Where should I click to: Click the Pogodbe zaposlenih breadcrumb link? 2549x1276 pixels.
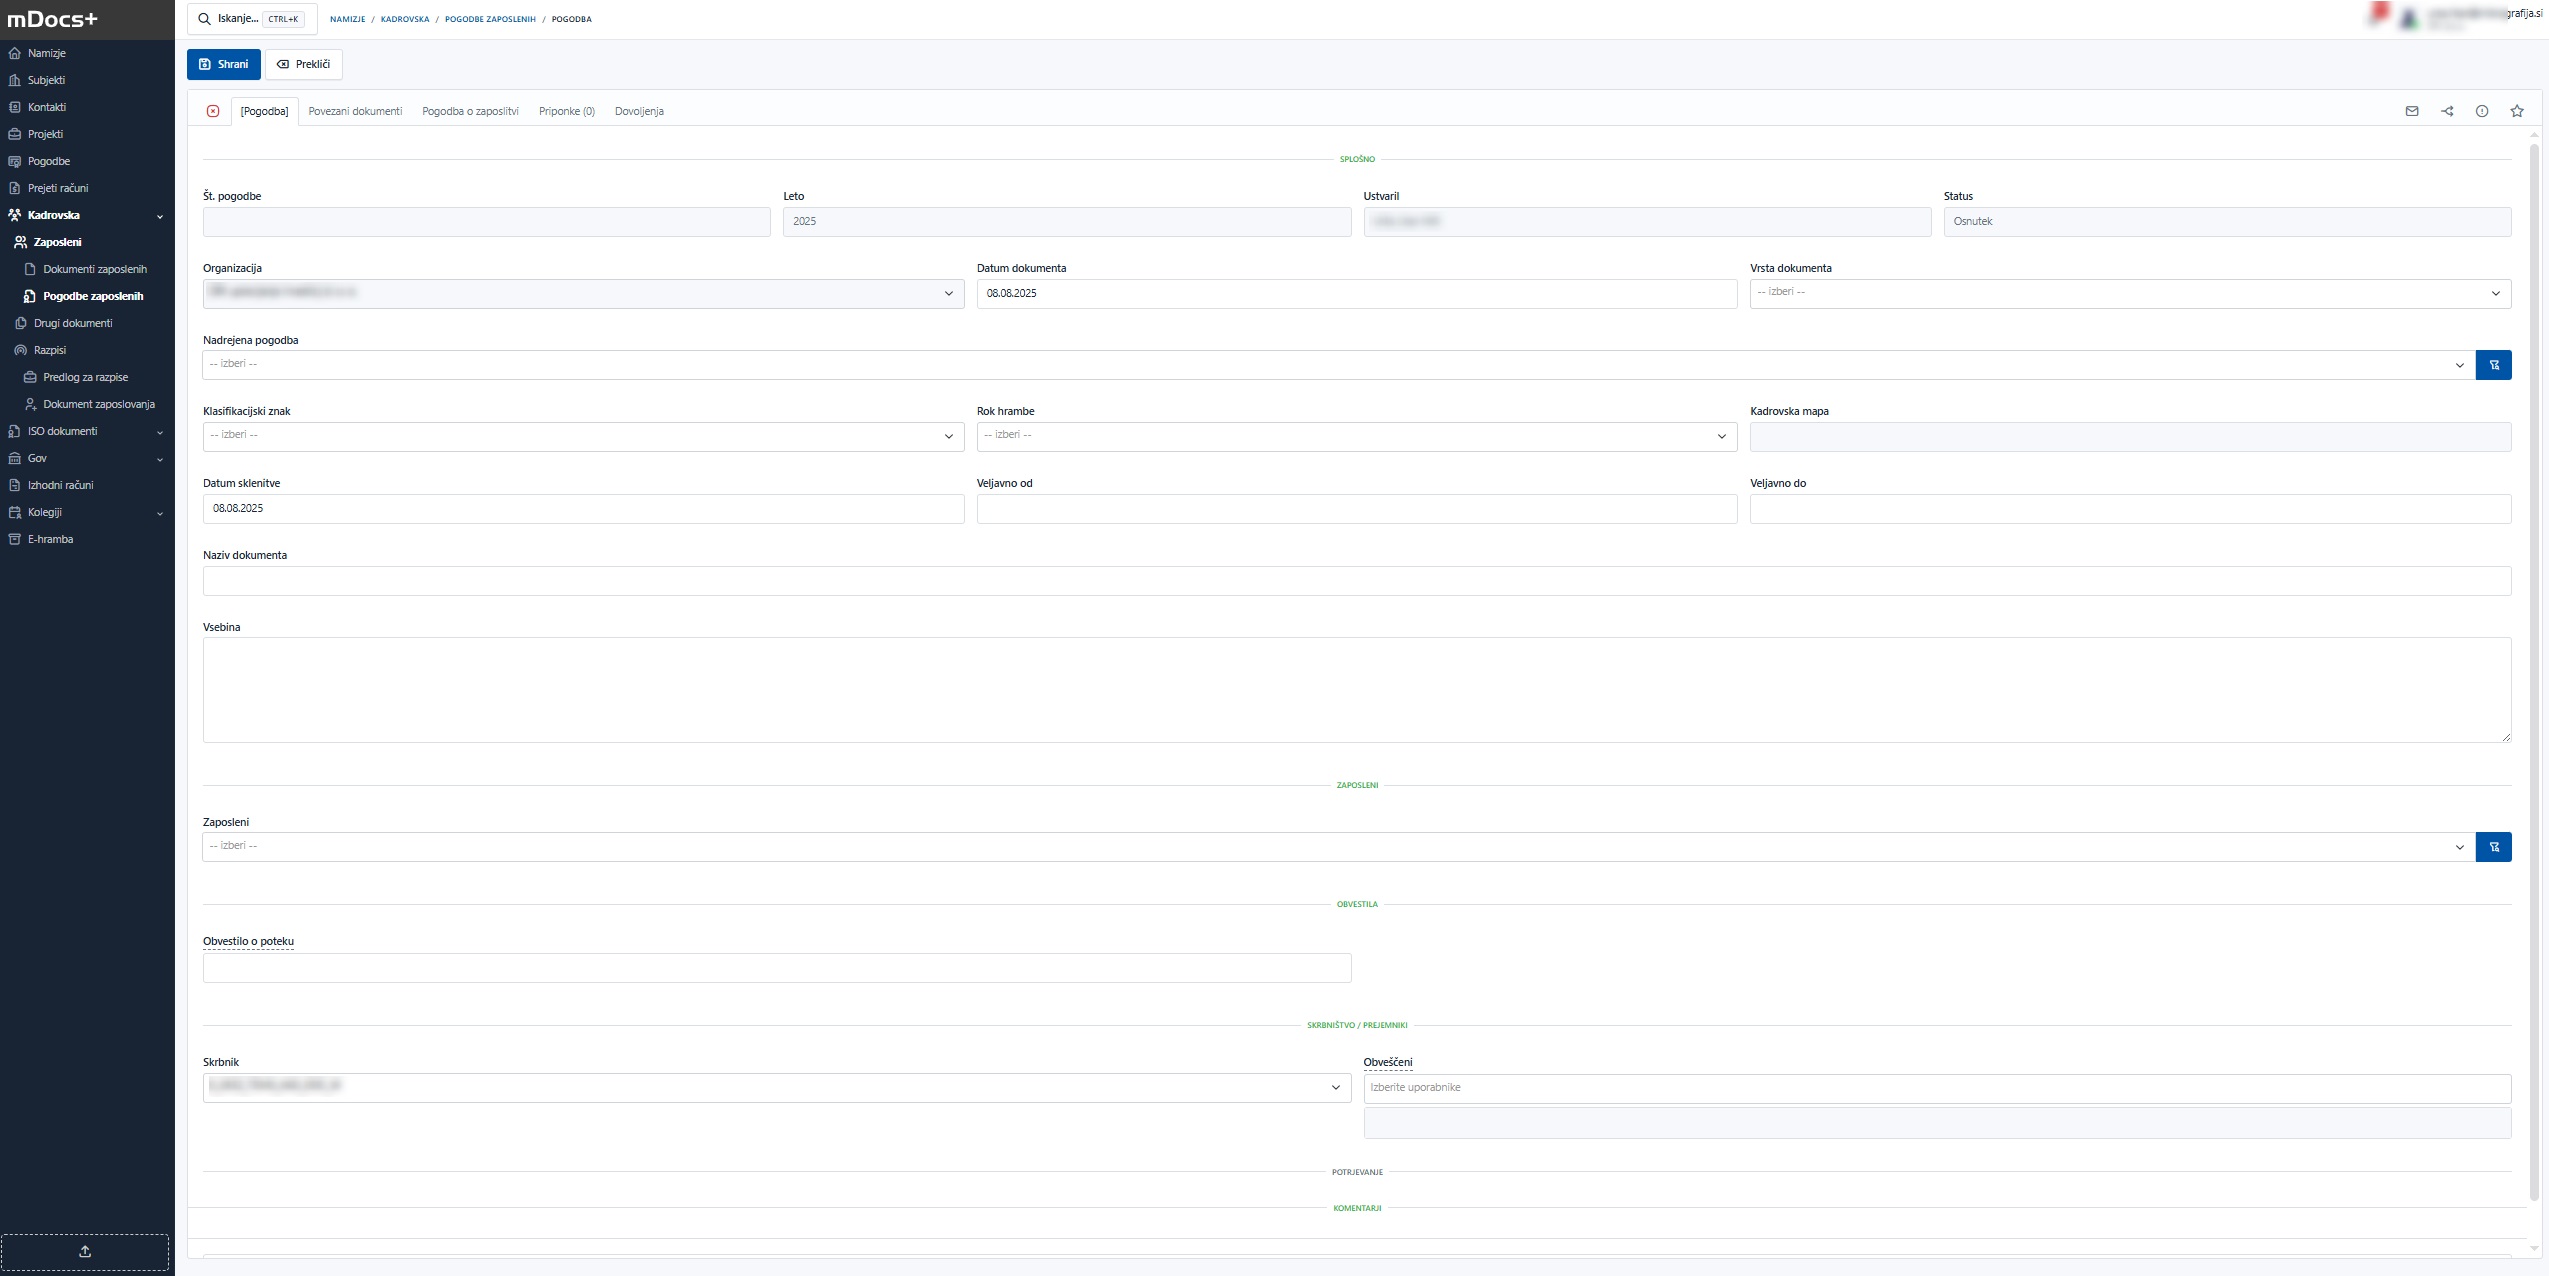coord(490,19)
